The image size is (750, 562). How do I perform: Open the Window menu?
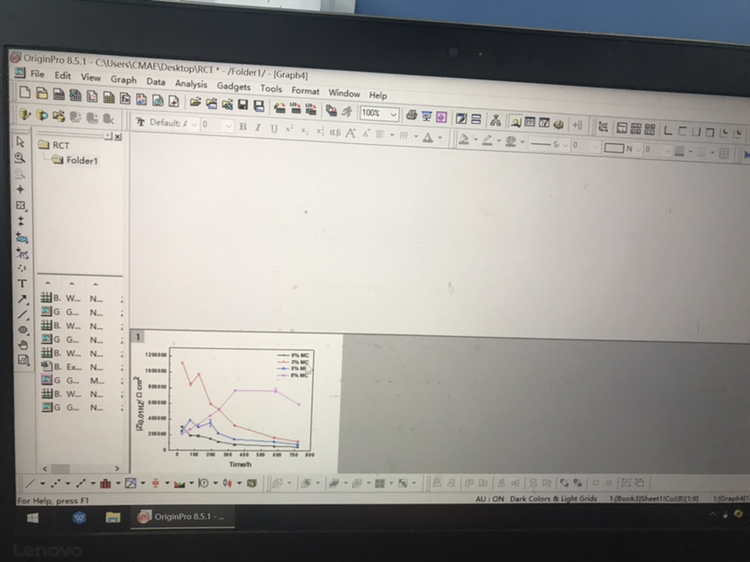pos(344,93)
